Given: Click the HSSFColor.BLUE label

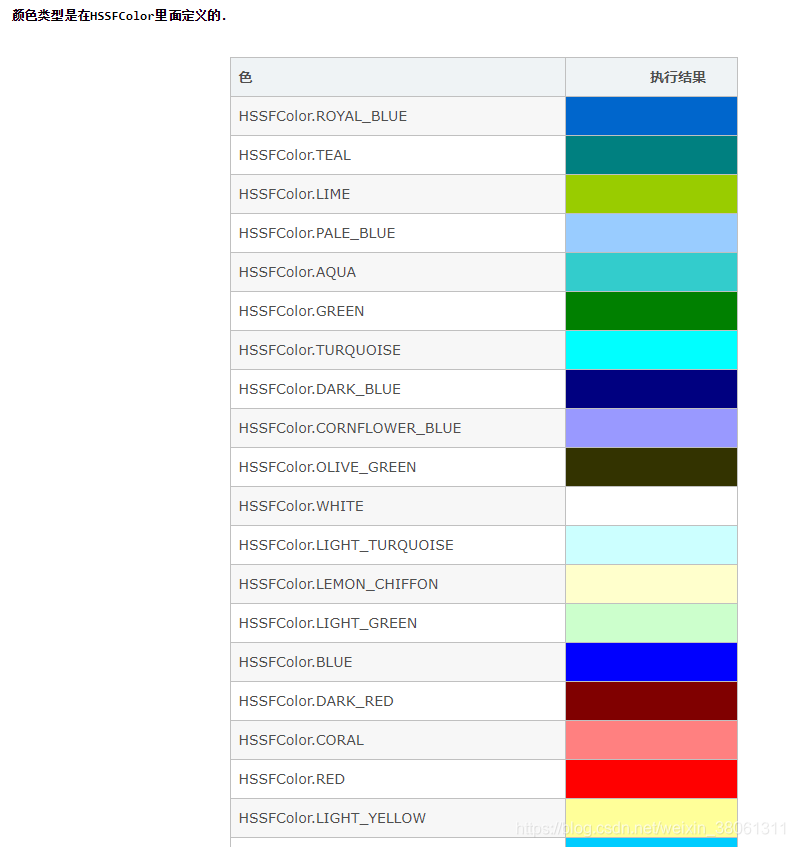Looking at the screenshot, I should 295,662.
